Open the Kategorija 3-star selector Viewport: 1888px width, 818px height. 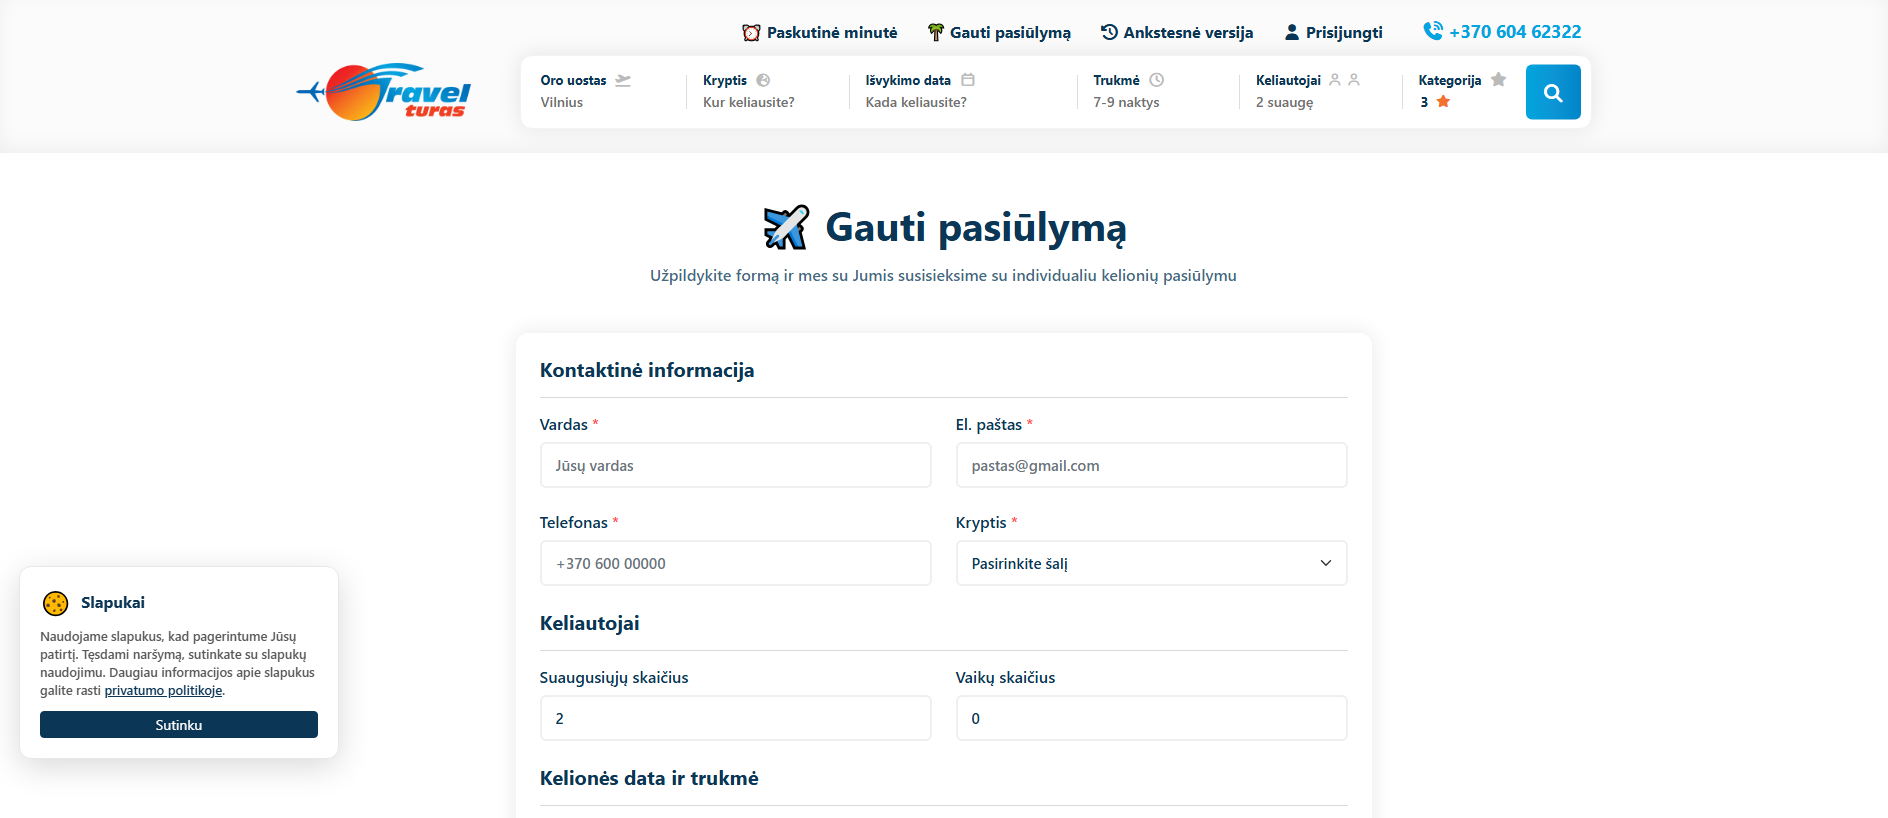tap(1464, 91)
